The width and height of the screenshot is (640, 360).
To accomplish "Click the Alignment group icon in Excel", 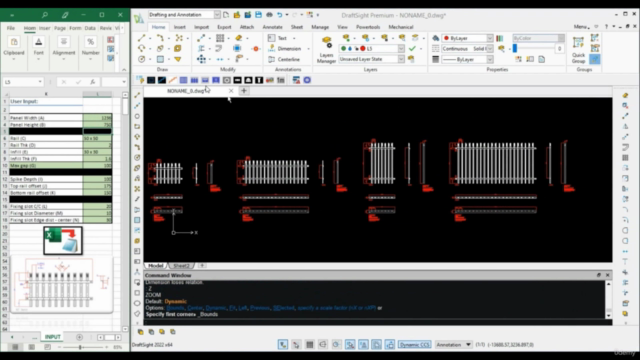I will pyautogui.click(x=64, y=42).
